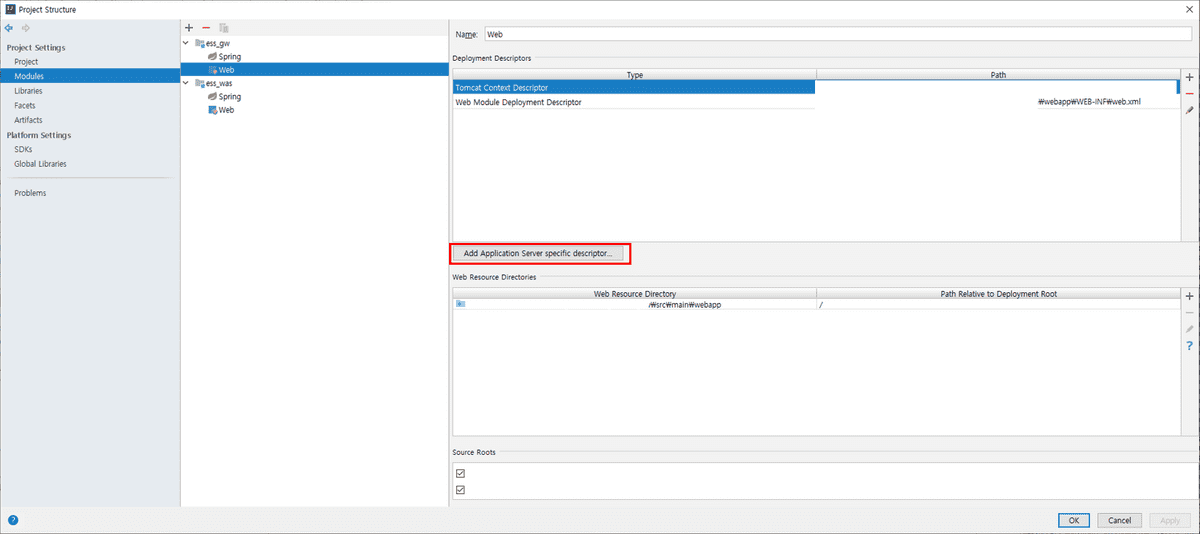Edit the selected deployment descriptor
The width and height of the screenshot is (1200, 534).
(x=1189, y=110)
